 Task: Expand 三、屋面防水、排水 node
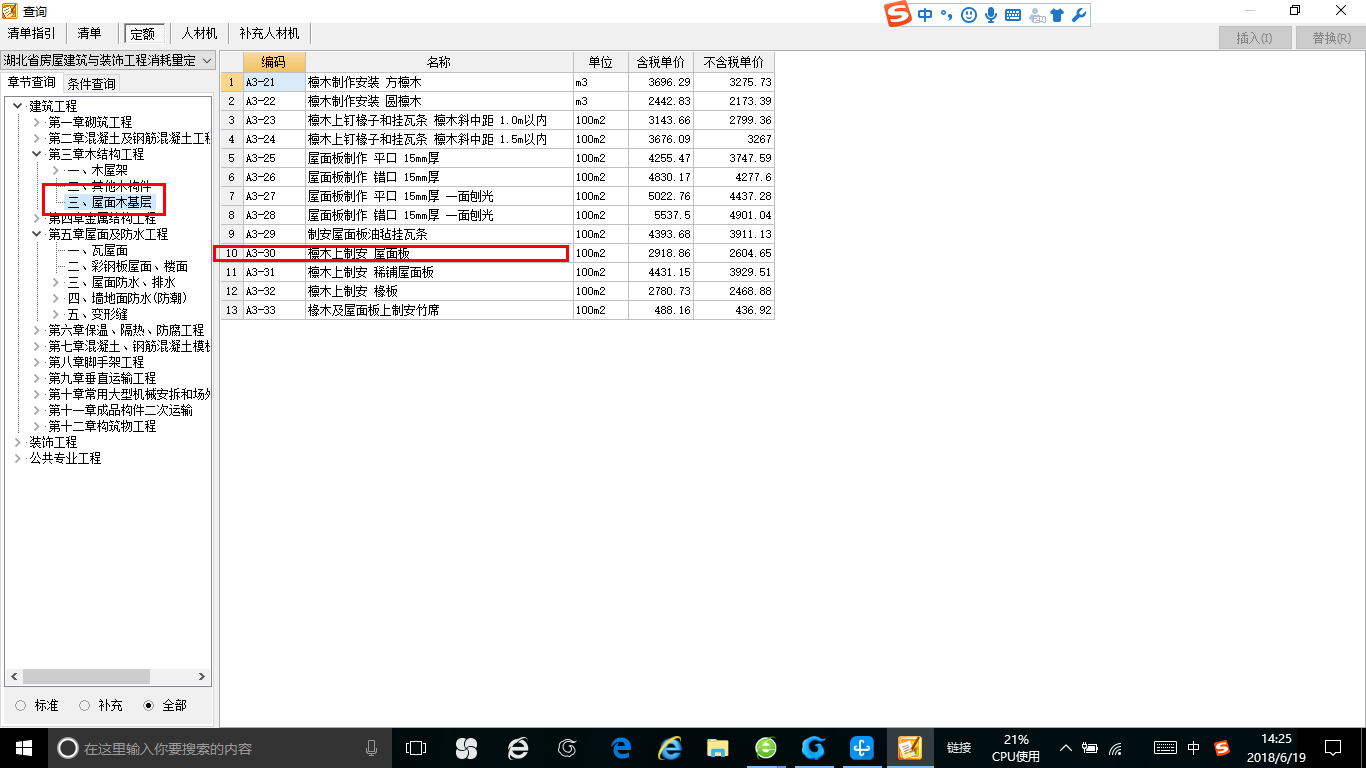pyautogui.click(x=56, y=282)
